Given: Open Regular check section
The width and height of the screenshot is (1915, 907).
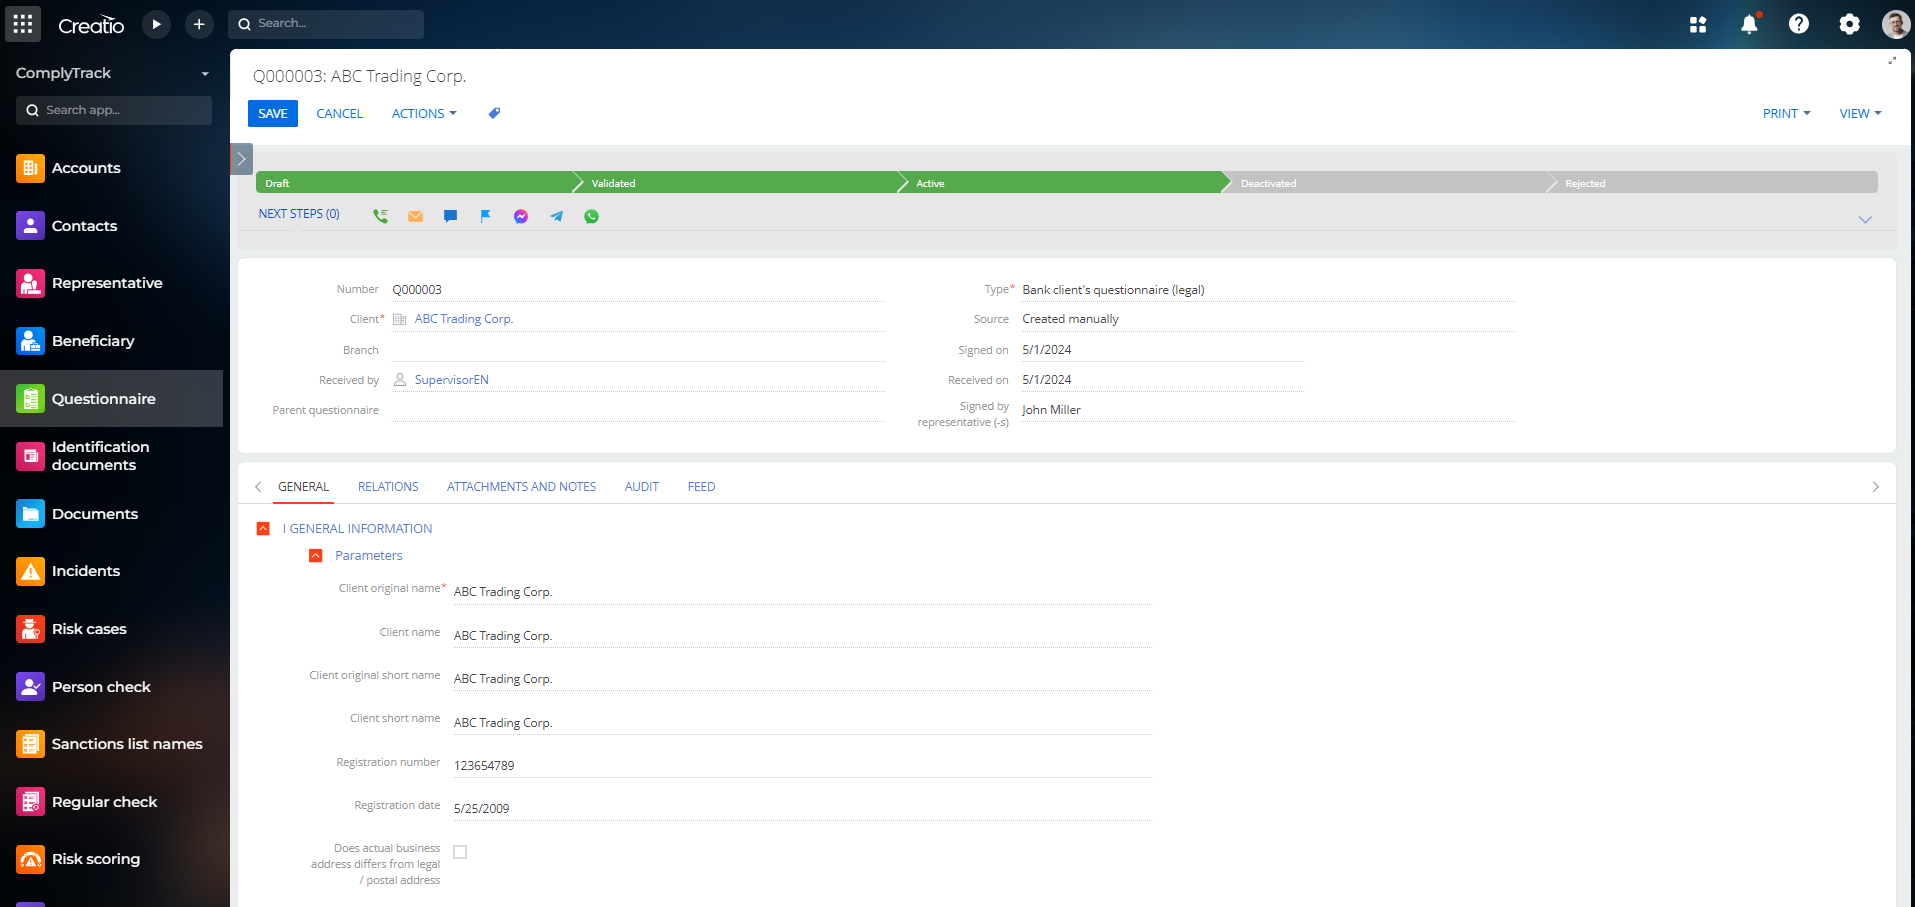Looking at the screenshot, I should tap(112, 802).
